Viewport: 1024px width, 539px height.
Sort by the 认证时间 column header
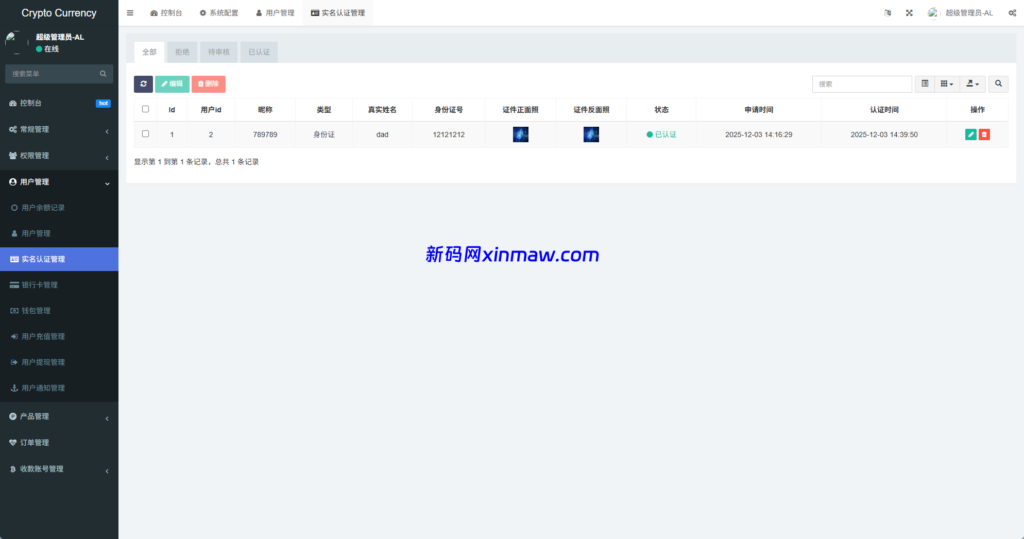pos(884,110)
